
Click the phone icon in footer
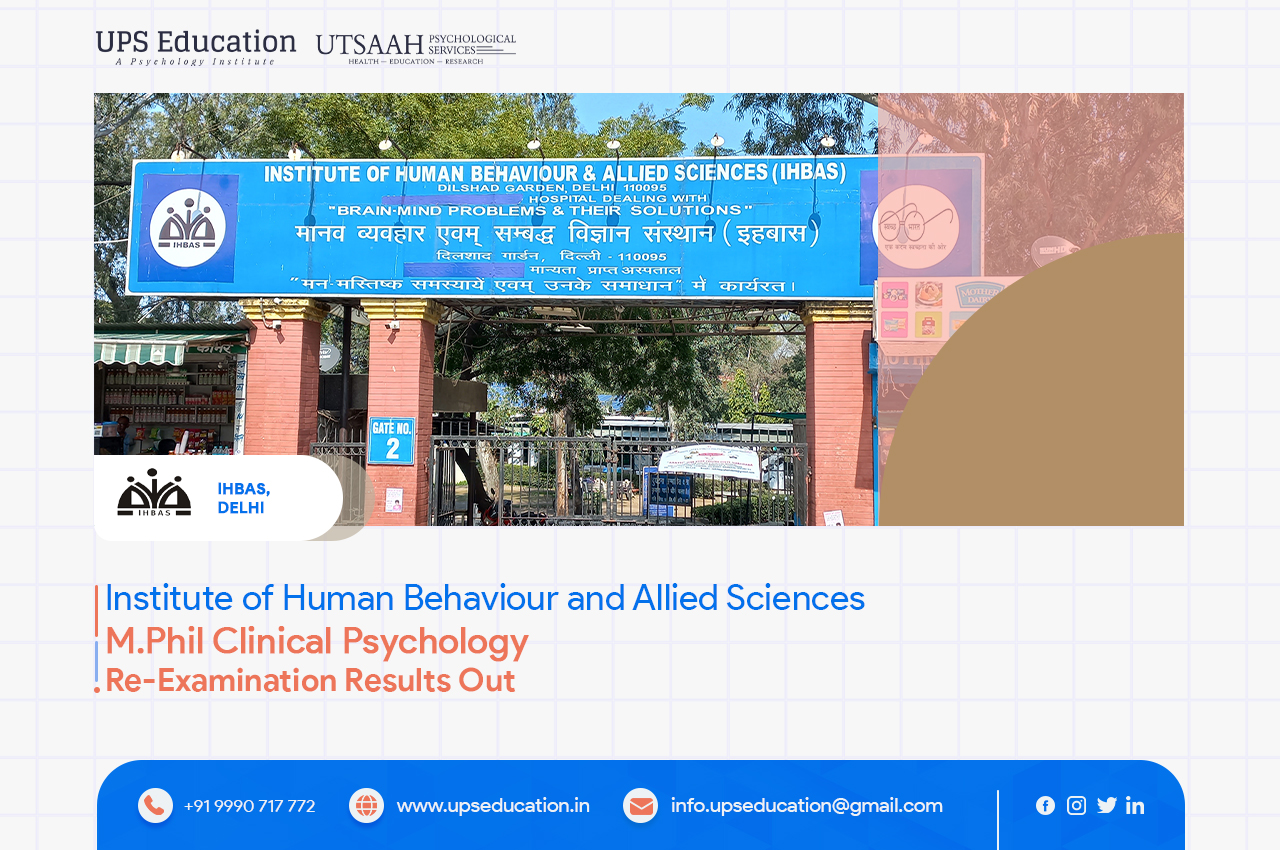(x=155, y=806)
